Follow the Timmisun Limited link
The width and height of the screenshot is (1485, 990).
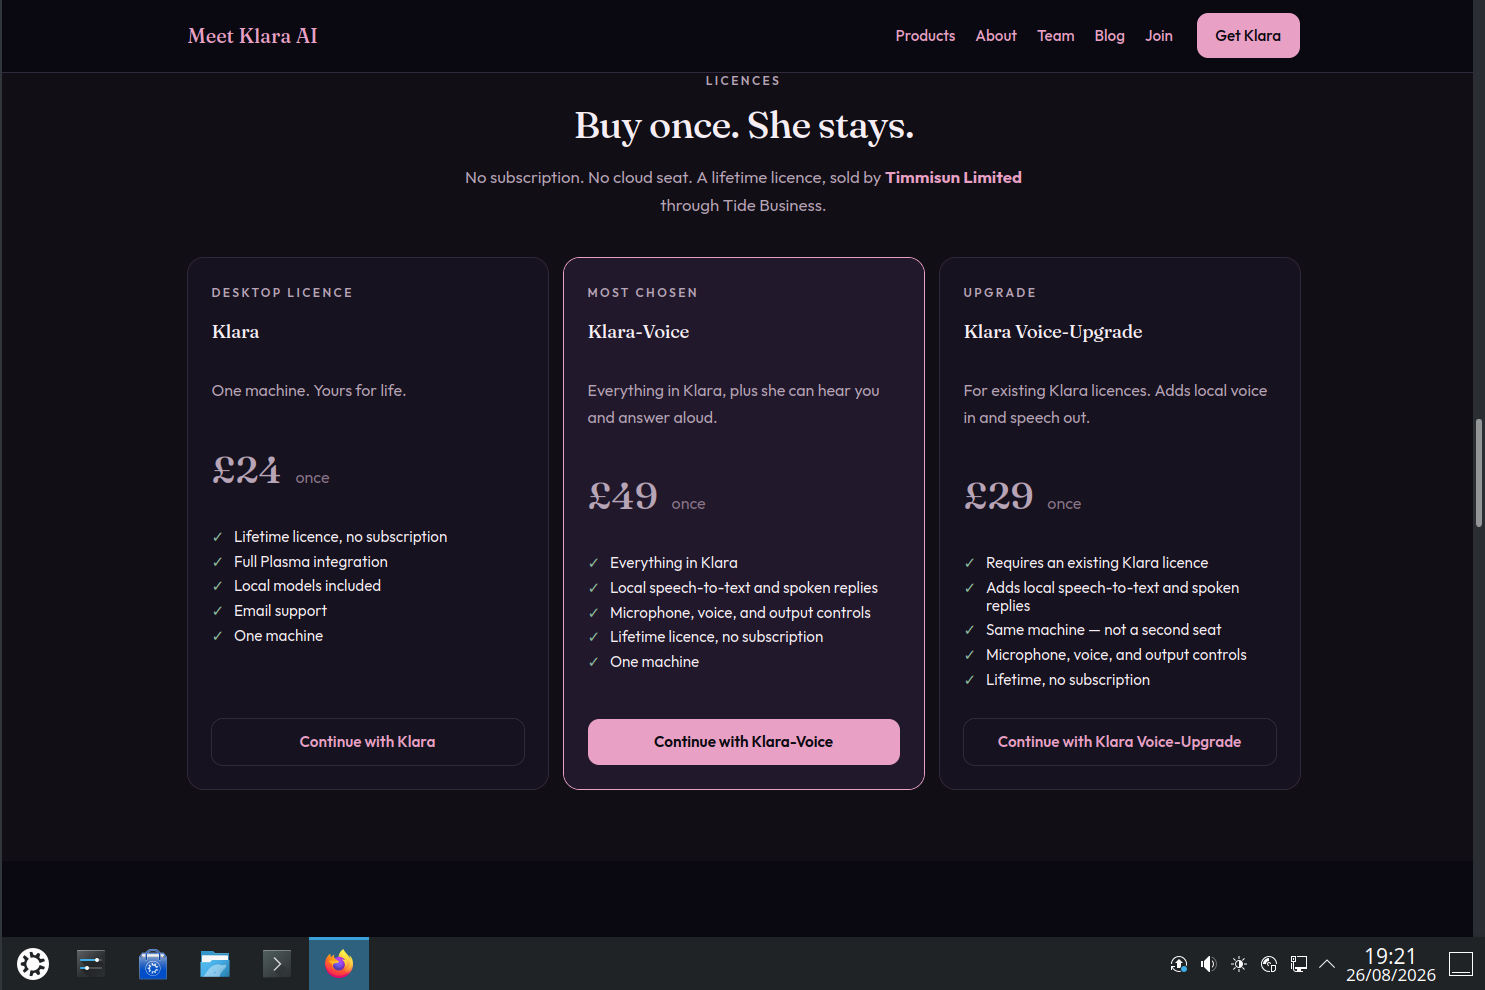tap(953, 178)
